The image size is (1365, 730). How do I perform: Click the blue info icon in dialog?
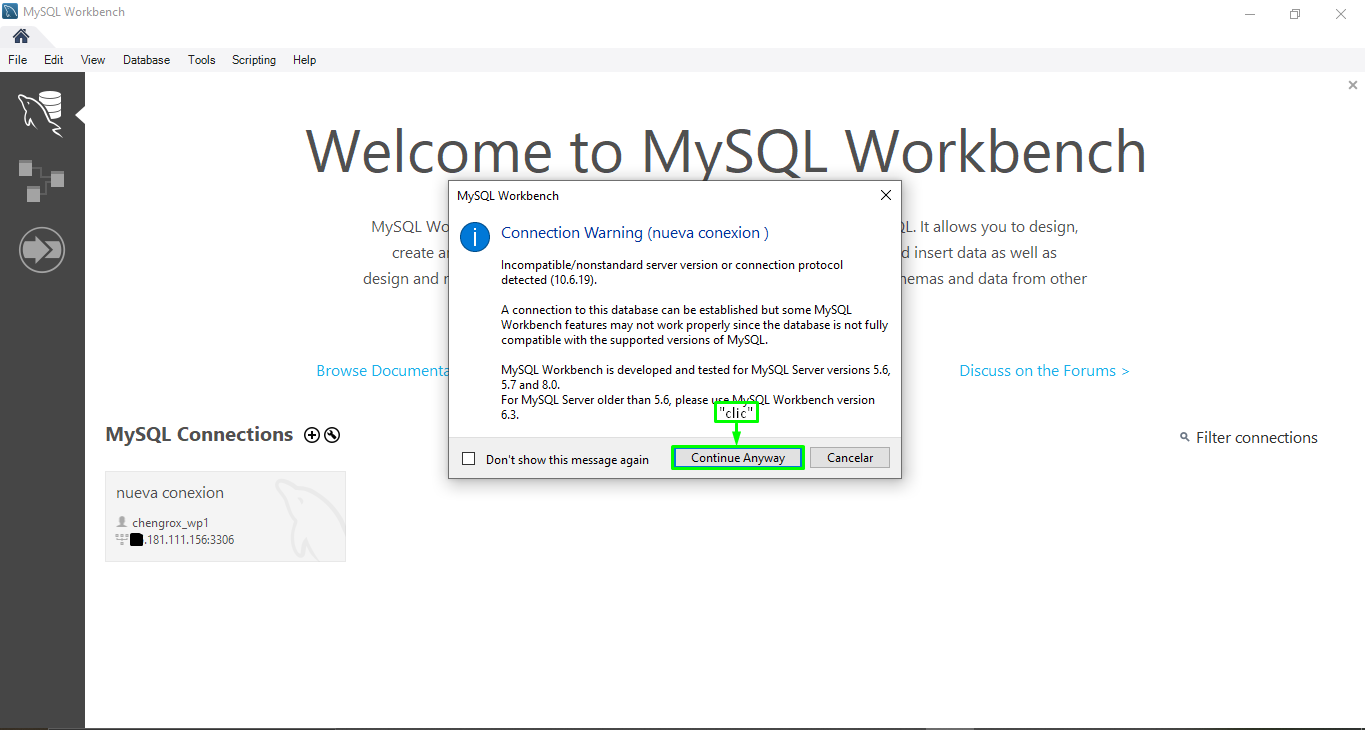click(x=474, y=237)
